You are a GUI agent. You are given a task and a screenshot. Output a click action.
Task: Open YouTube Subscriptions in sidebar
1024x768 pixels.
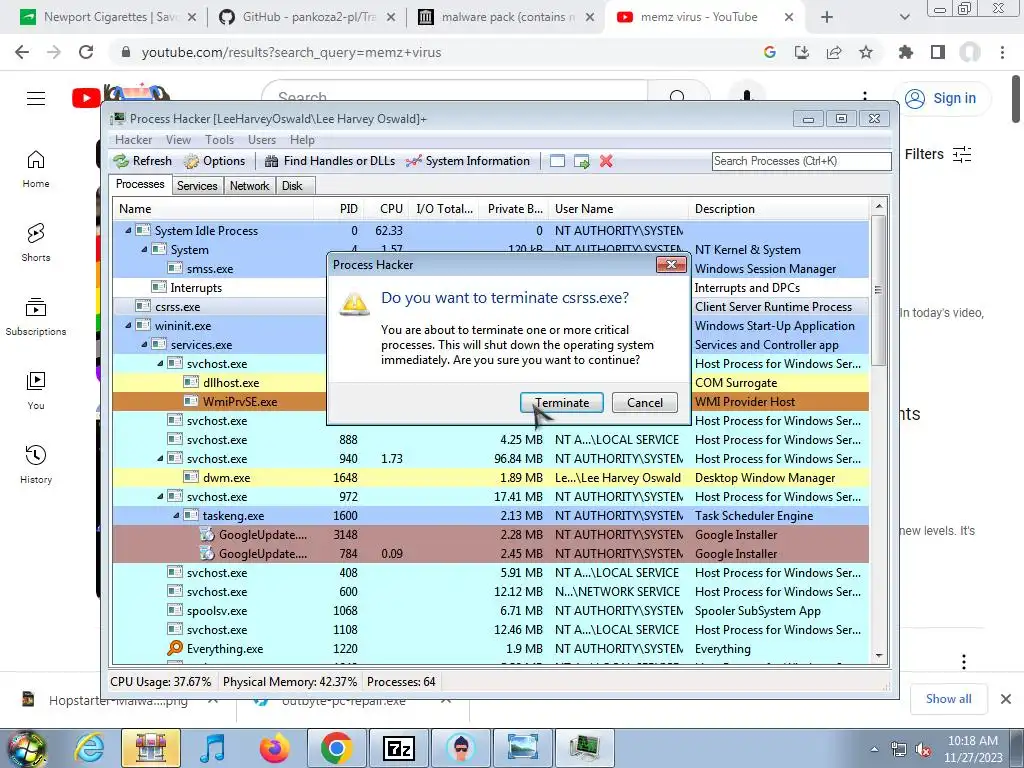pyautogui.click(x=36, y=317)
